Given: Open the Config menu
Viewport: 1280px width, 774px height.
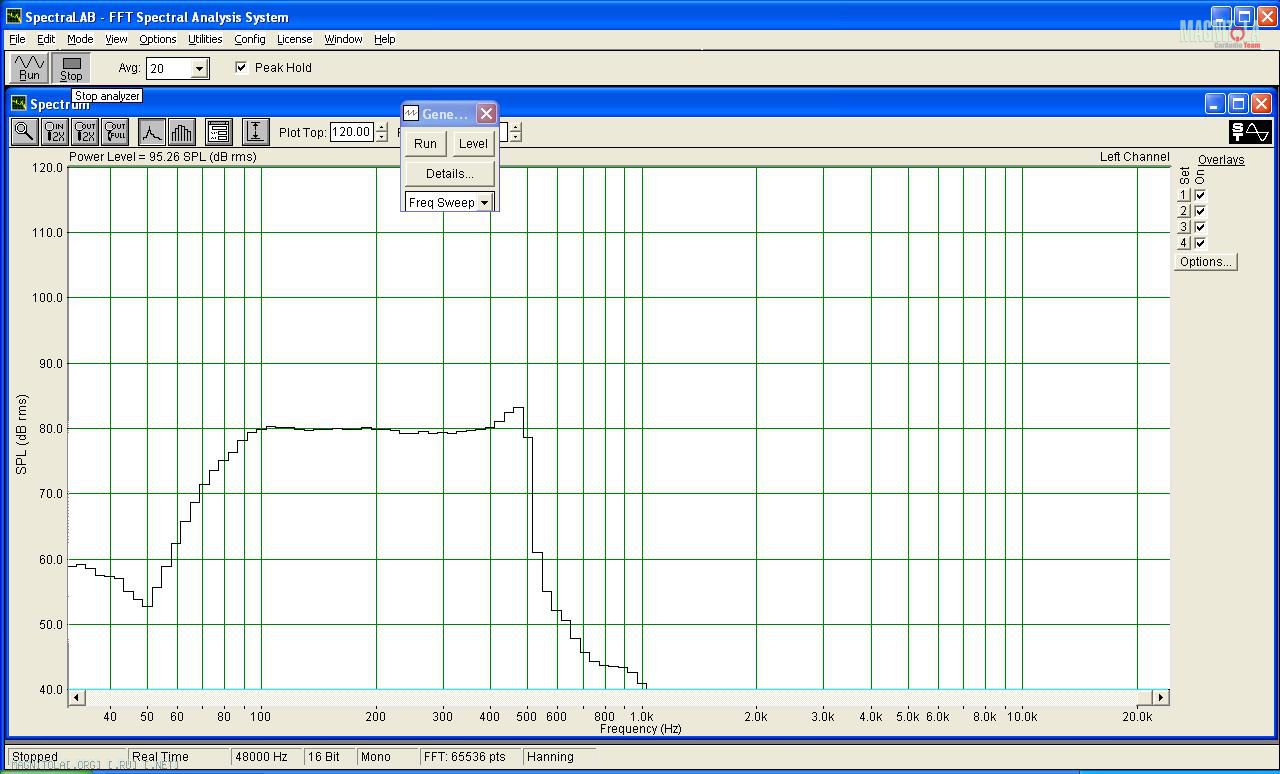Looking at the screenshot, I should (250, 39).
